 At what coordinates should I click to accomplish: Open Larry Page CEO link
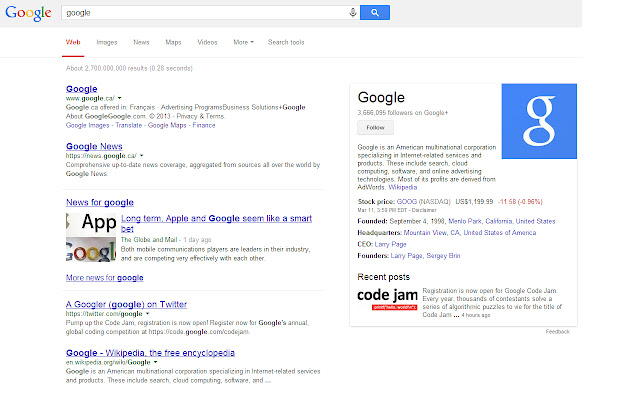[x=390, y=244]
